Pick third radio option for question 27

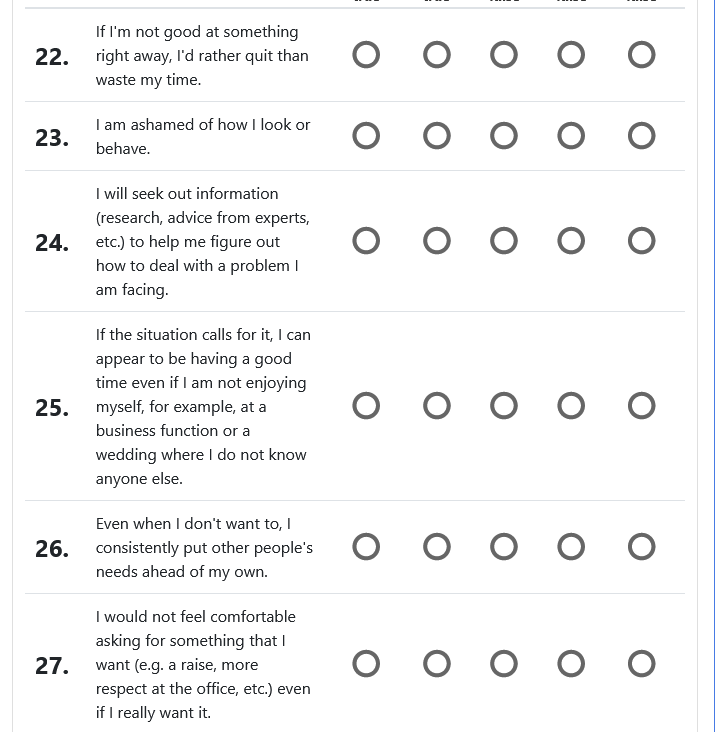(x=504, y=664)
